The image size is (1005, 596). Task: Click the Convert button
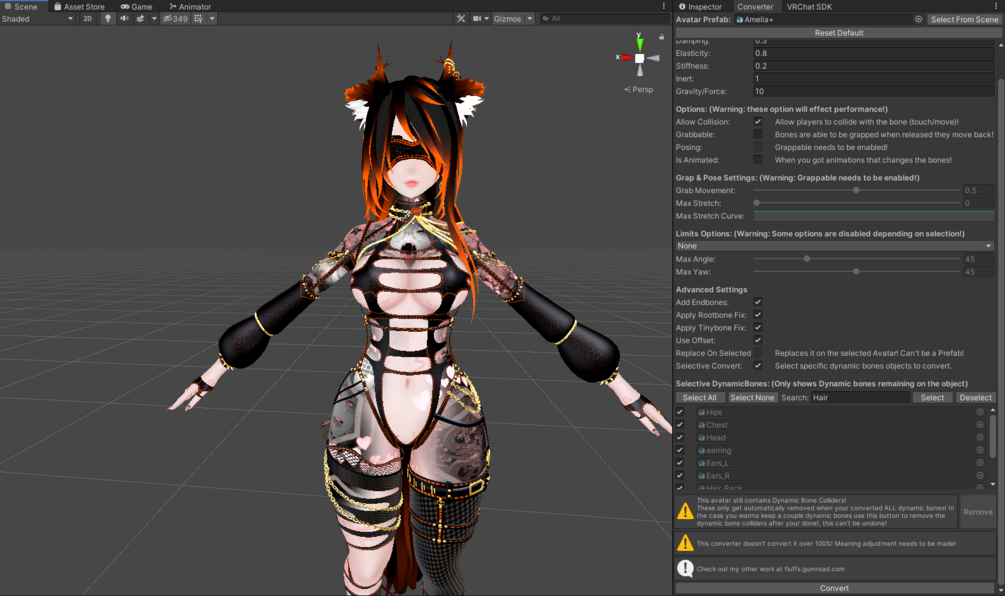pyautogui.click(x=834, y=588)
